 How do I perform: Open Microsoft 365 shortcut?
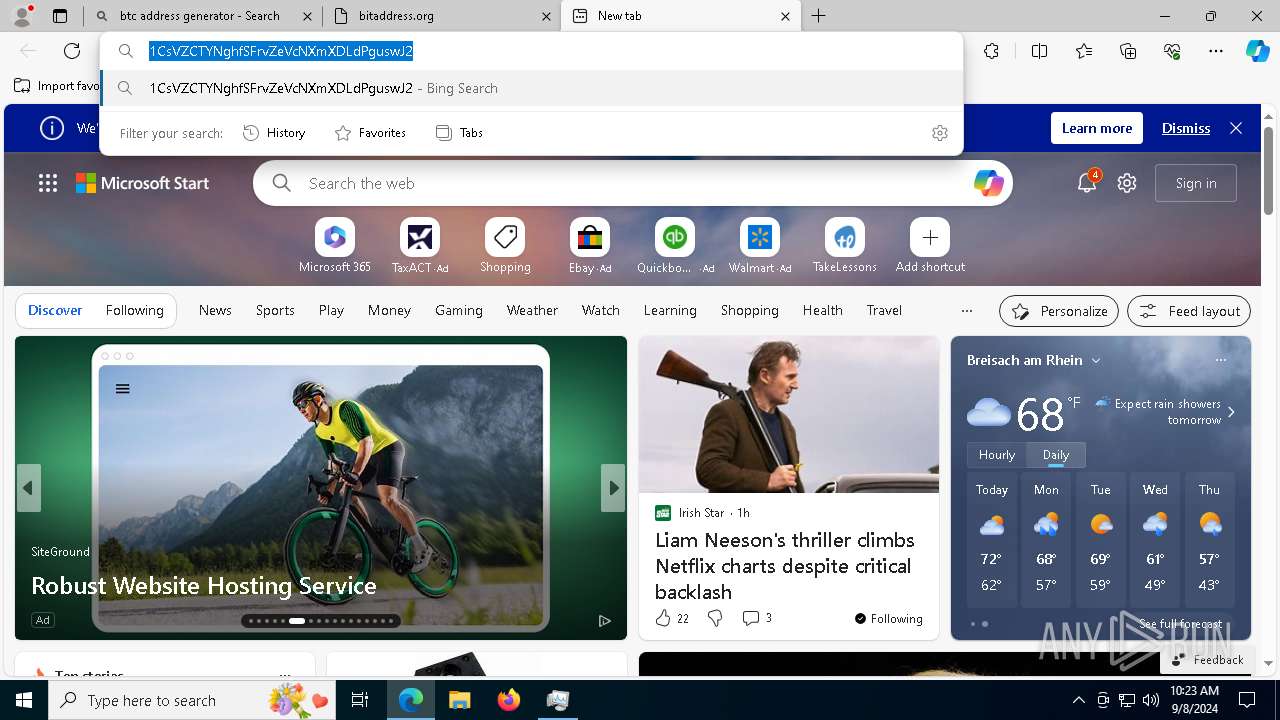coord(334,246)
